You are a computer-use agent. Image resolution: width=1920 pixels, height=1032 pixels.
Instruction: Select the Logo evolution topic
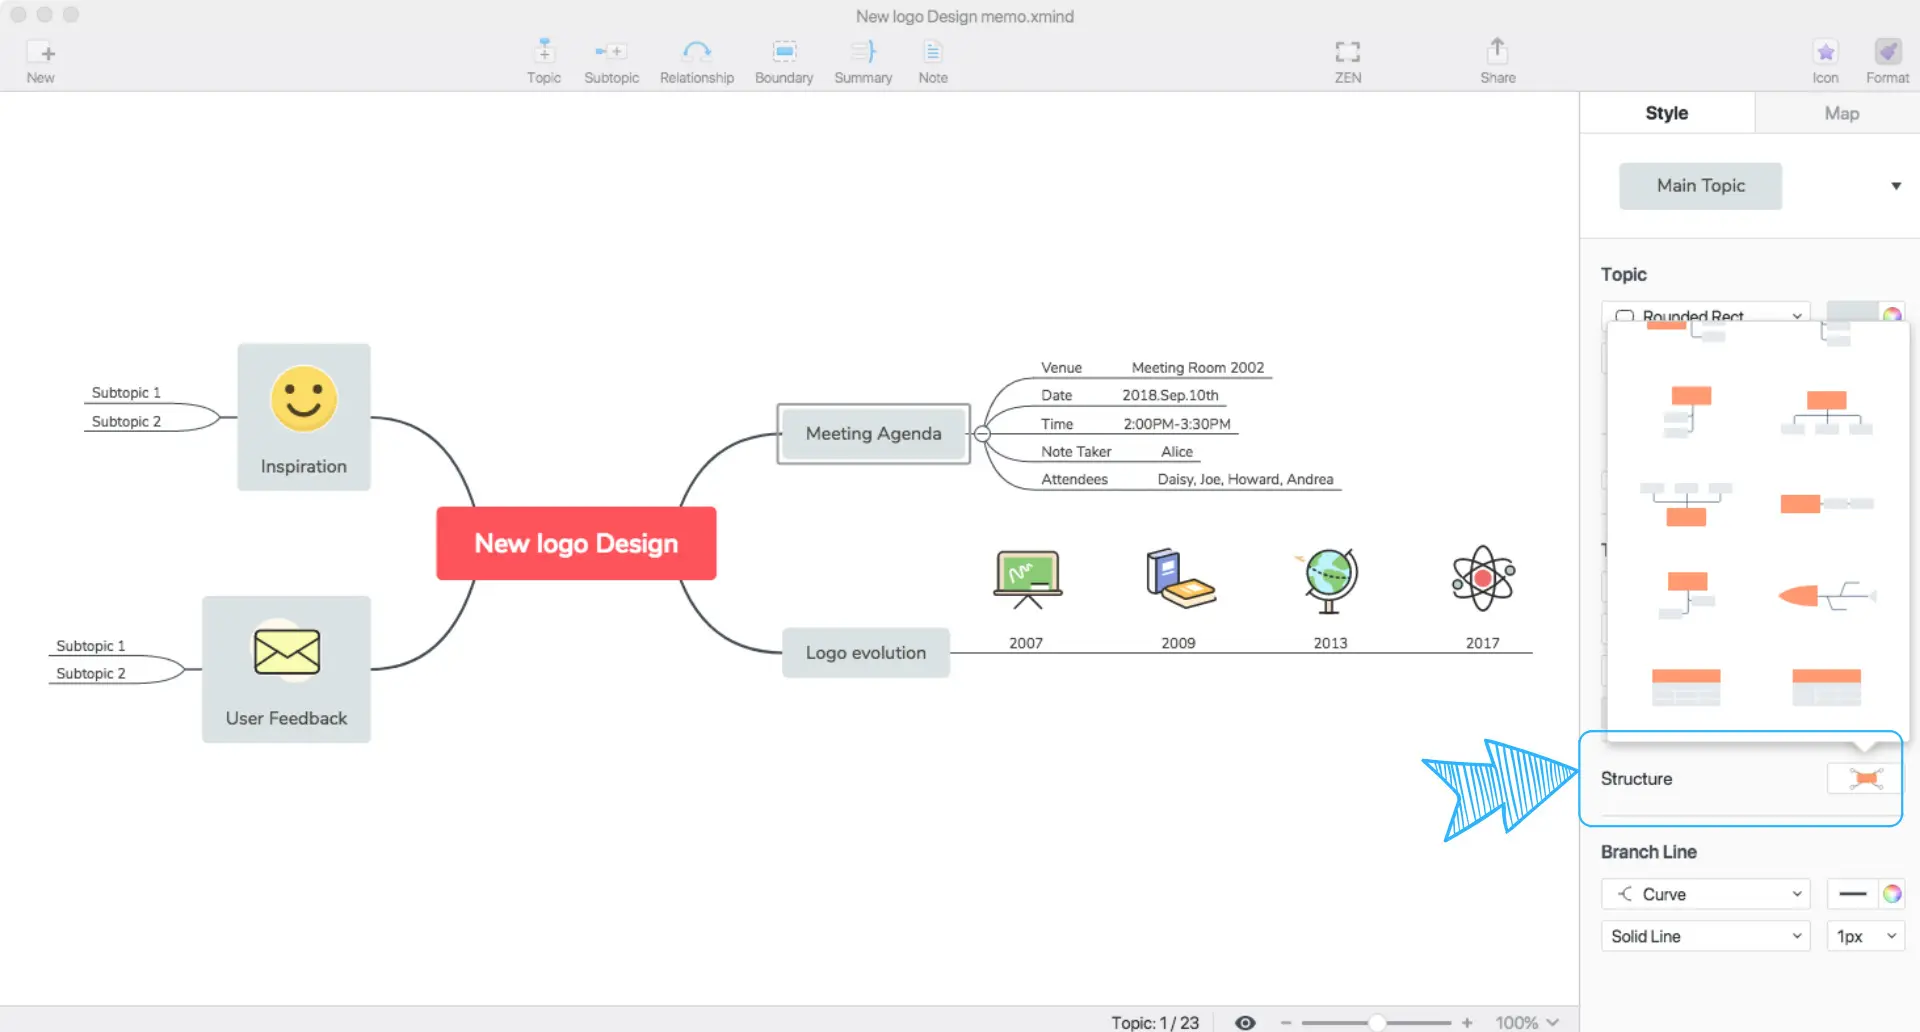866,653
